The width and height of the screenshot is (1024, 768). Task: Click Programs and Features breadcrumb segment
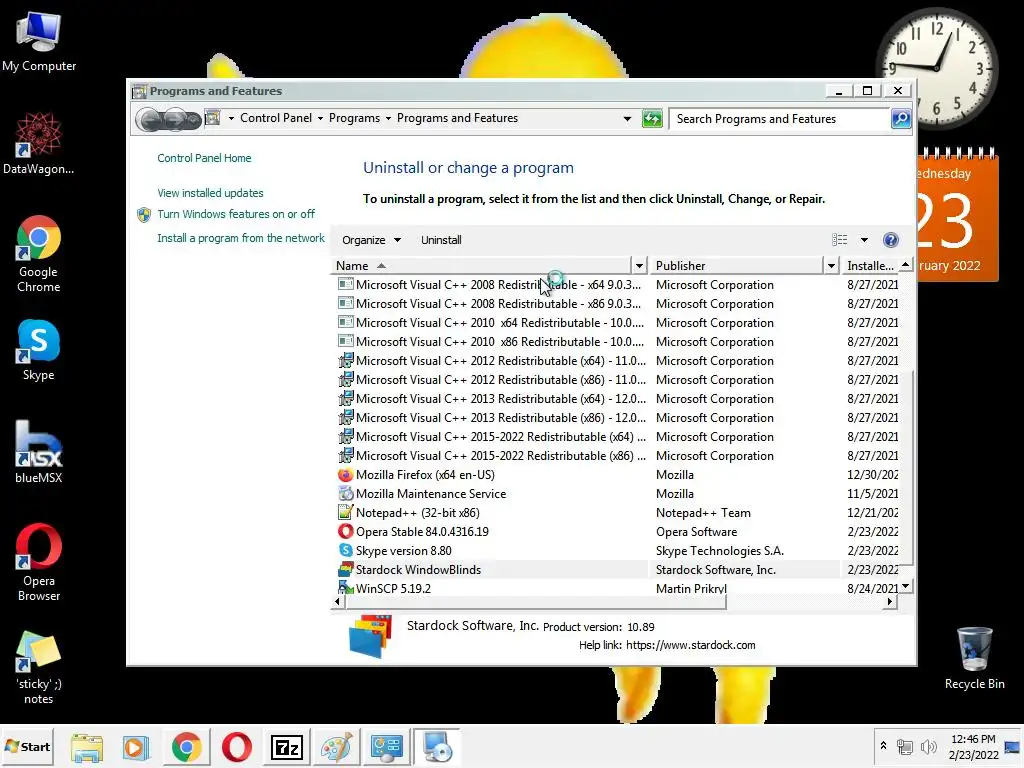click(x=457, y=118)
